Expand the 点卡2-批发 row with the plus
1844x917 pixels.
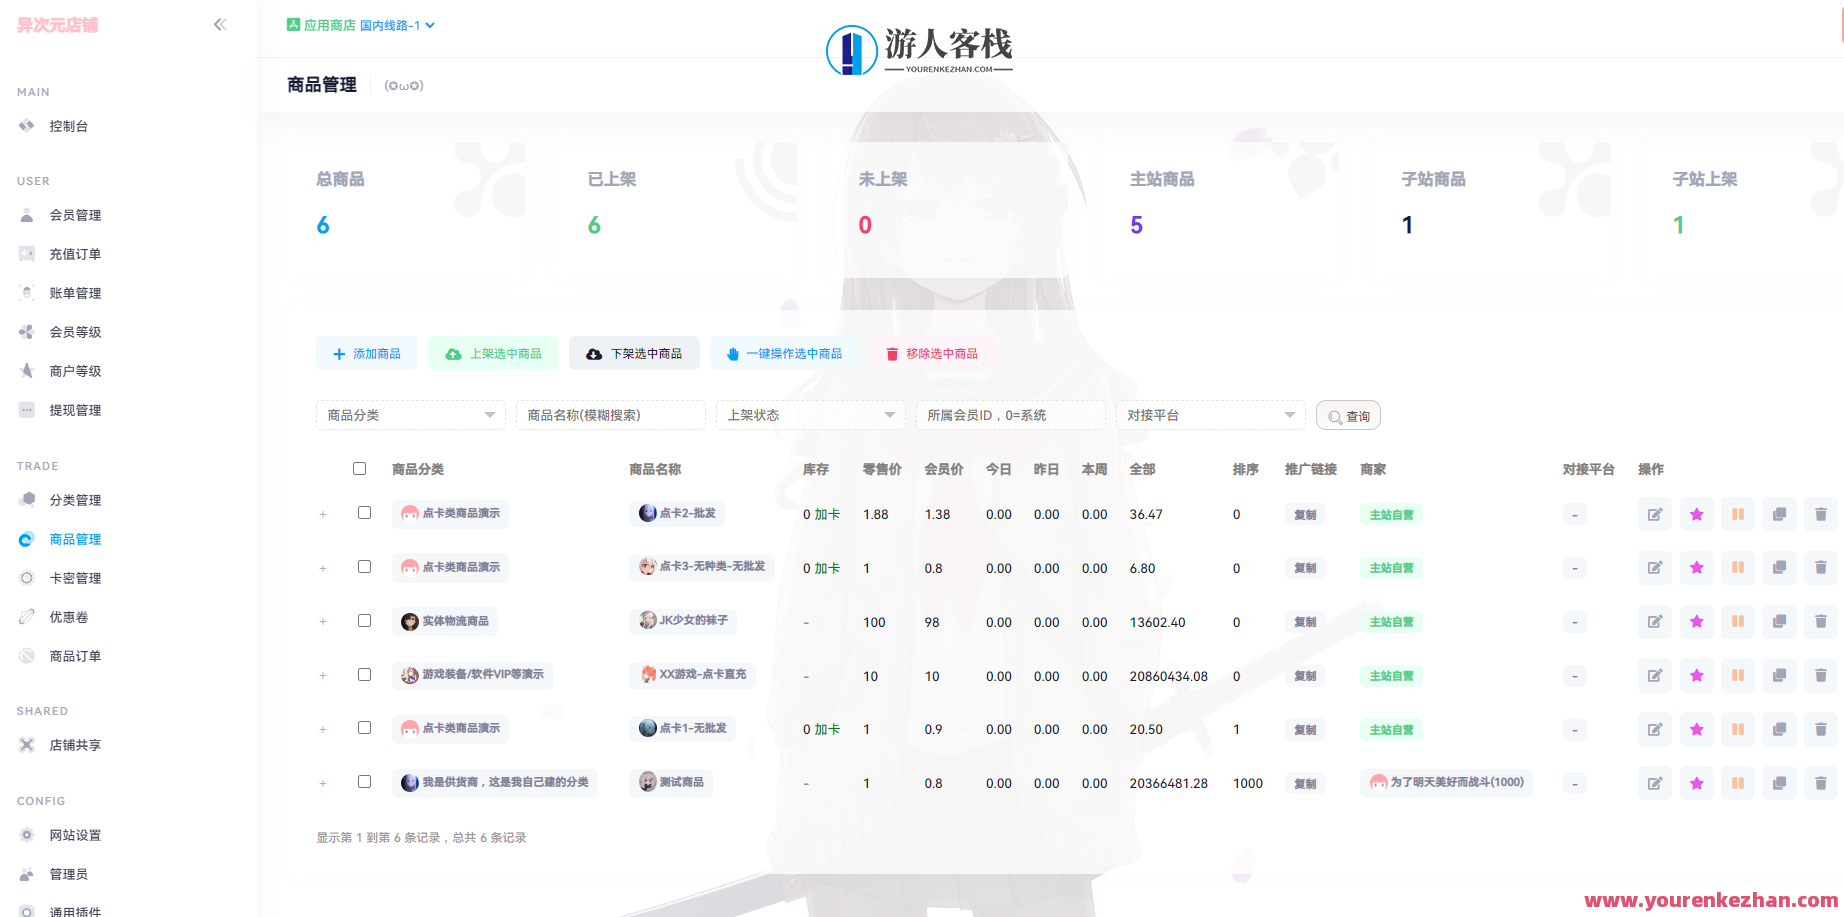pyautogui.click(x=323, y=513)
